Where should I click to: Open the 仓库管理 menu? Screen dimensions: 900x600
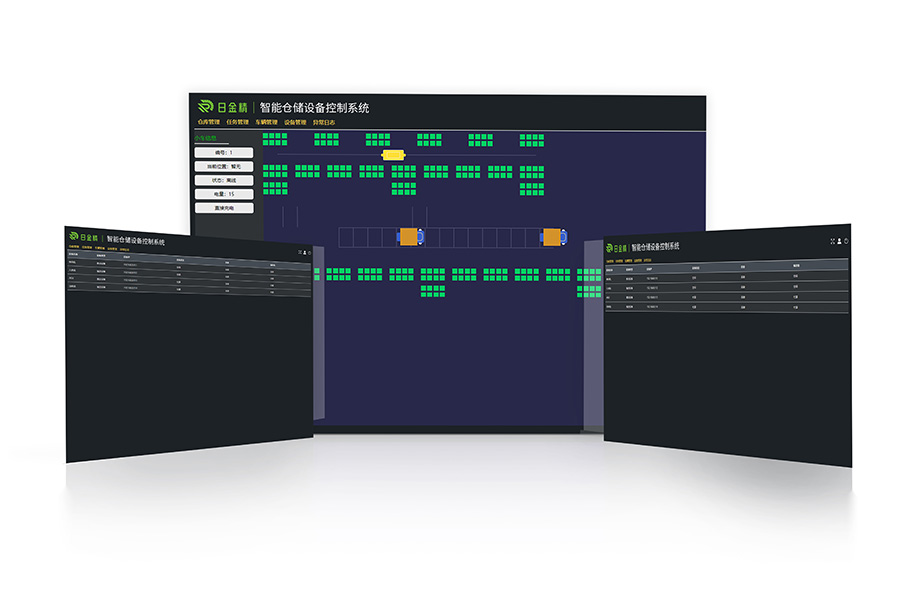[x=208, y=122]
